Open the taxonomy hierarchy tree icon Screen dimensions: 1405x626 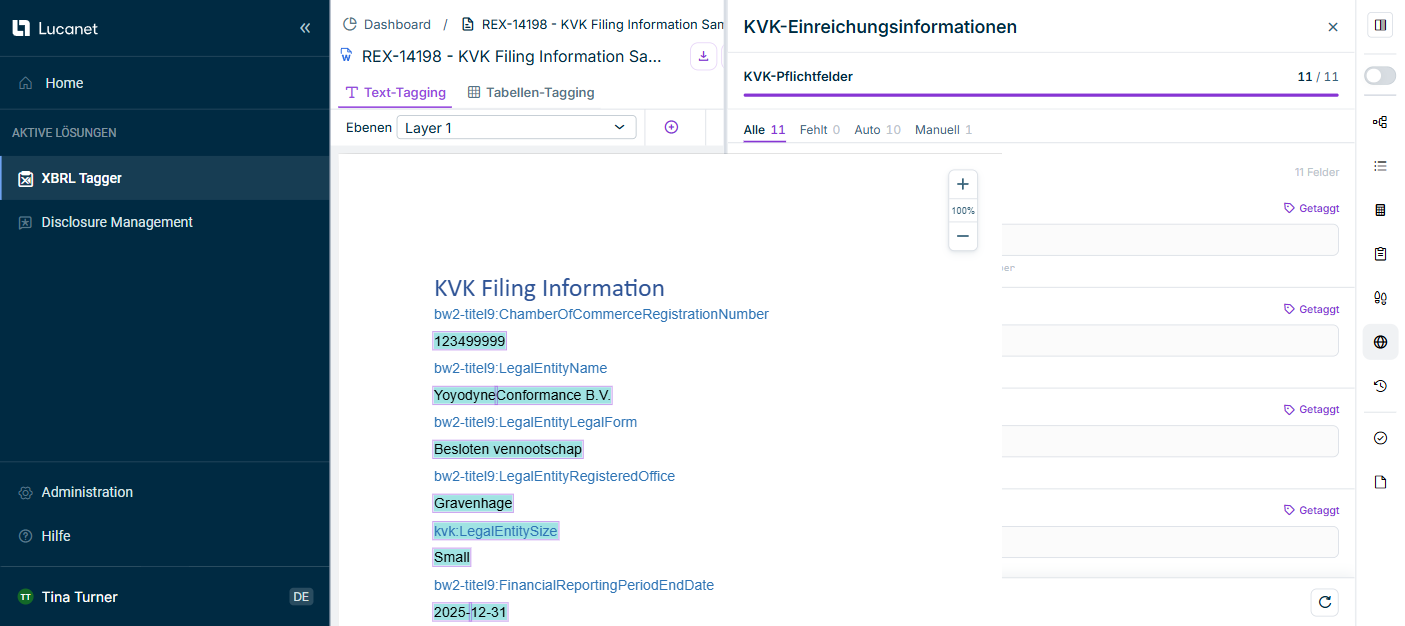tap(1381, 122)
